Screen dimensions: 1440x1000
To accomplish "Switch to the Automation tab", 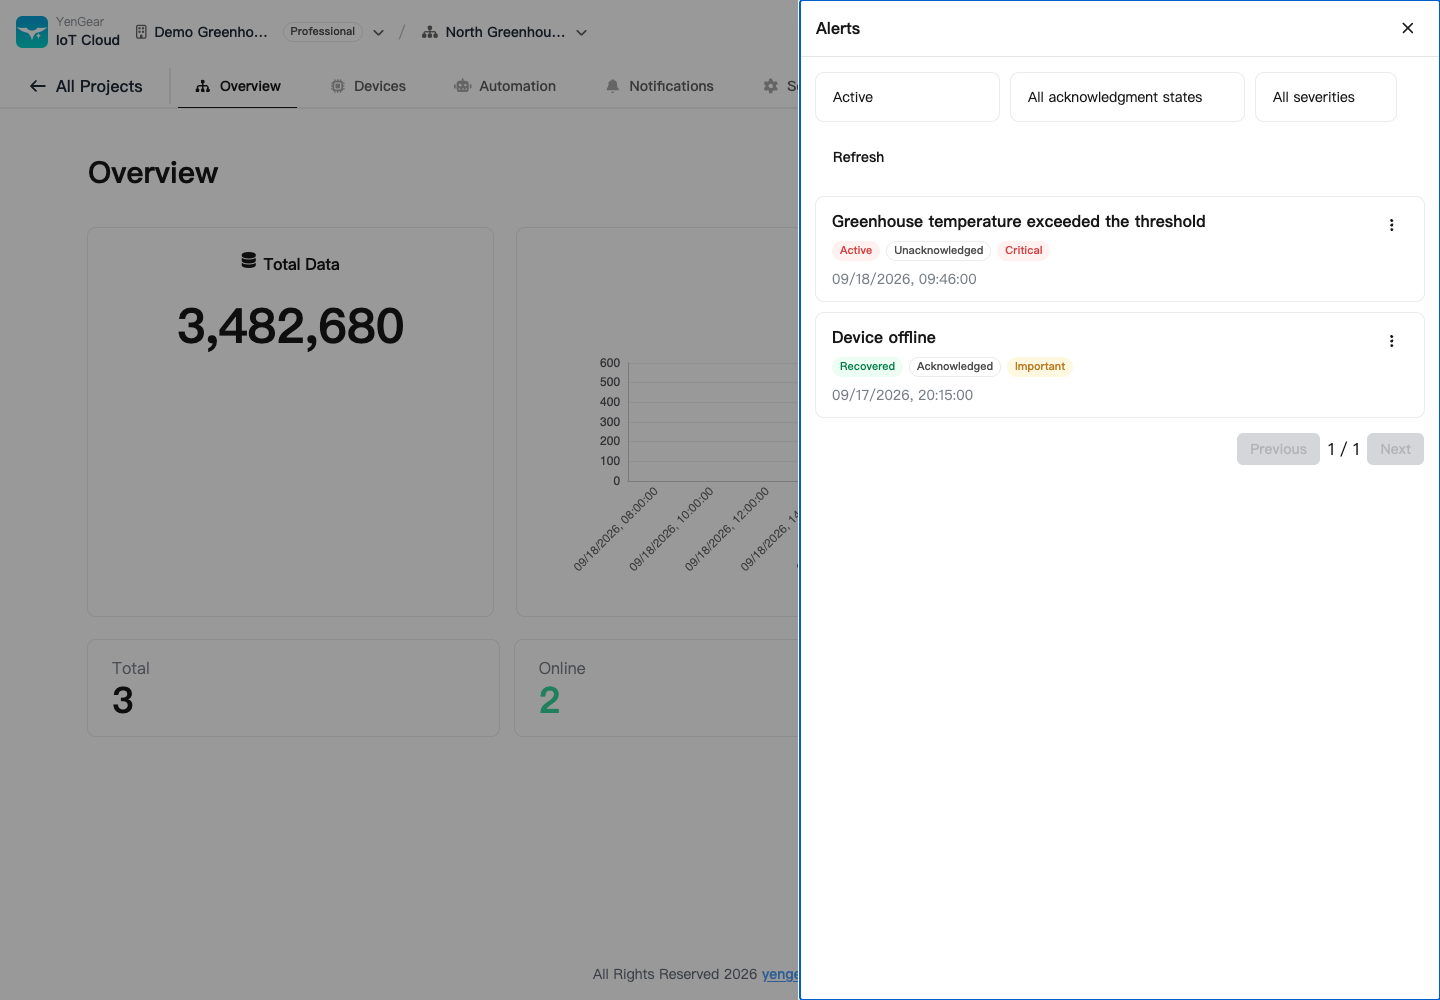I will click(x=505, y=86).
